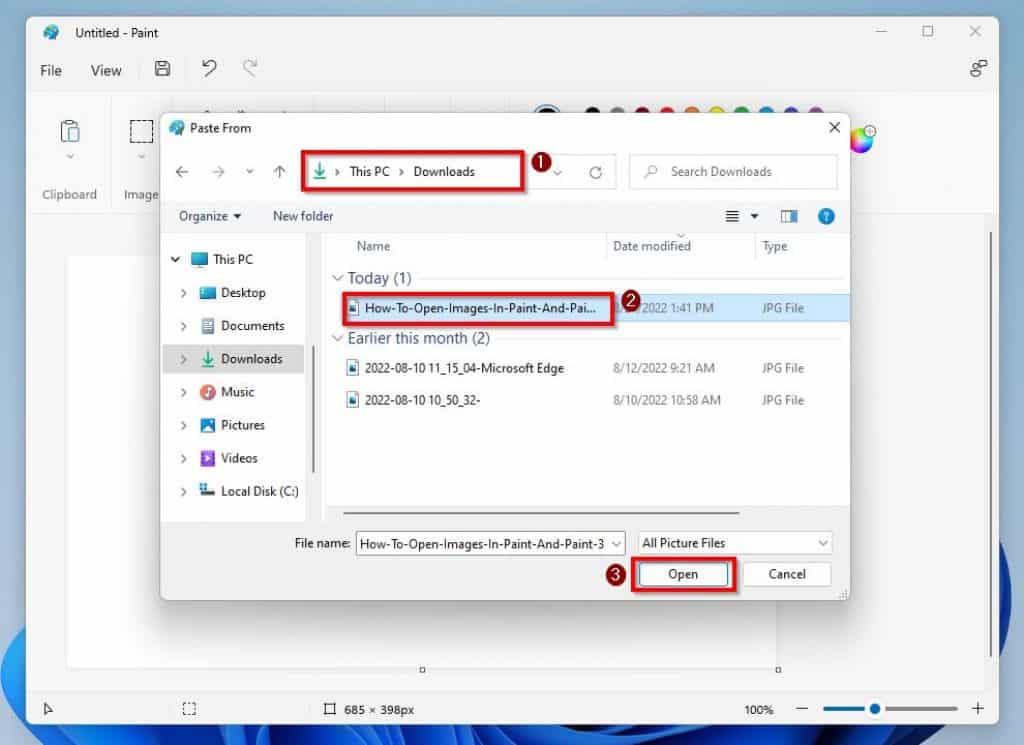
Task: Select the red color swatch in Paint
Action: (667, 111)
